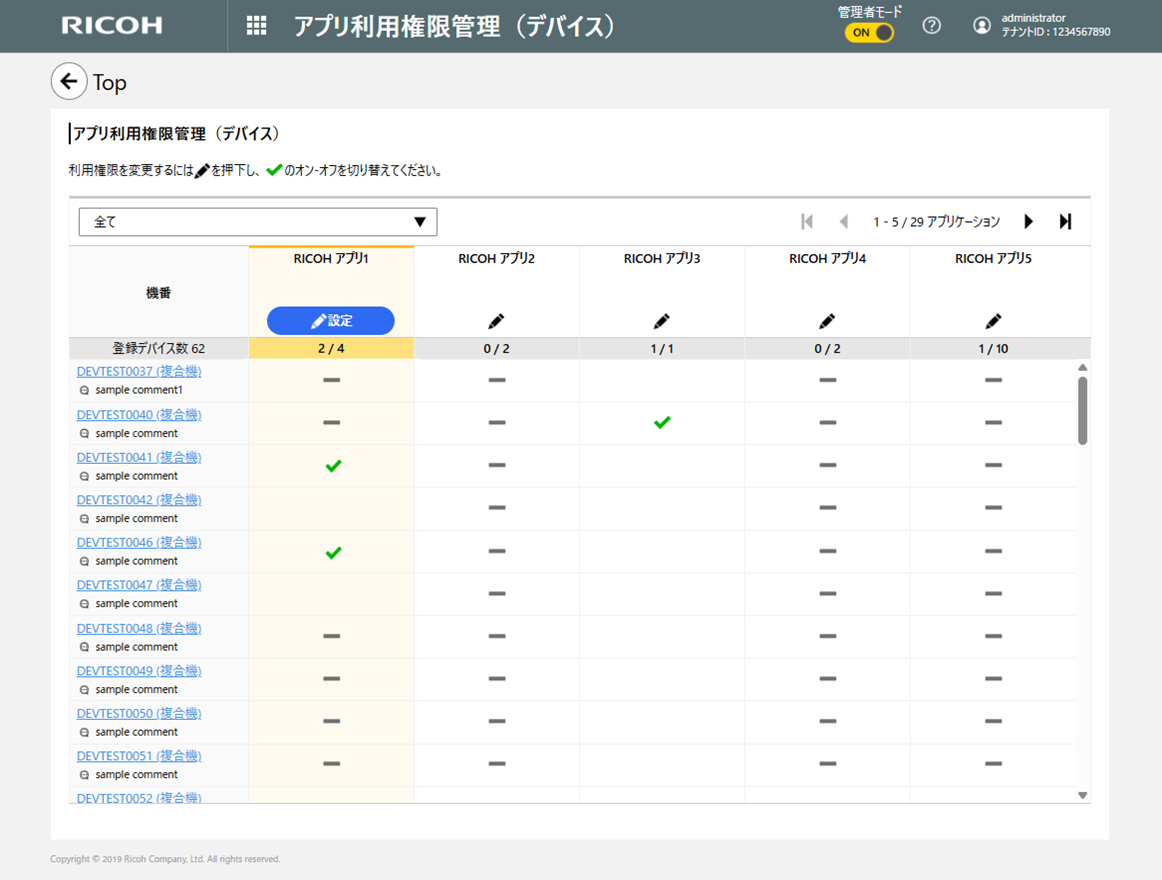Click scrollbar down arrow in device table
Screen dimensions: 1162x880
tap(1083, 795)
